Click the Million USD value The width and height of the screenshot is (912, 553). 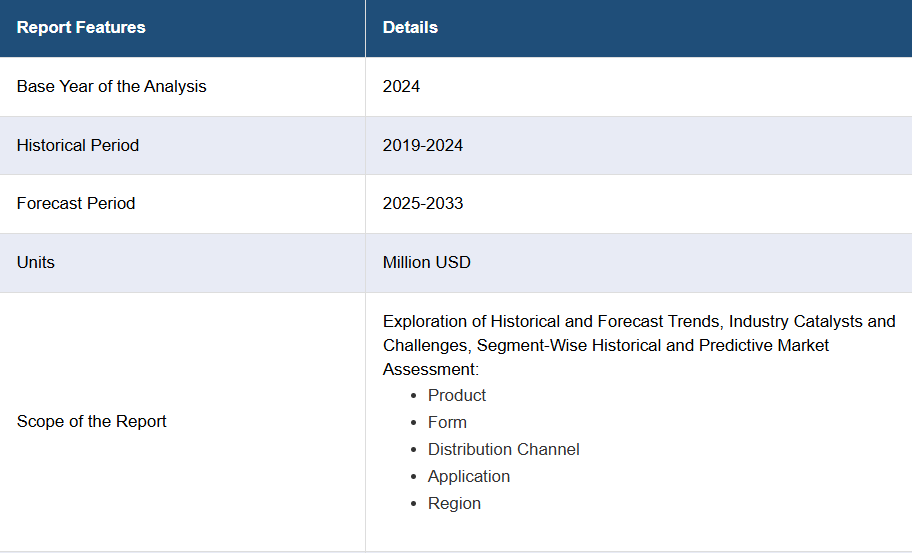[x=426, y=263]
